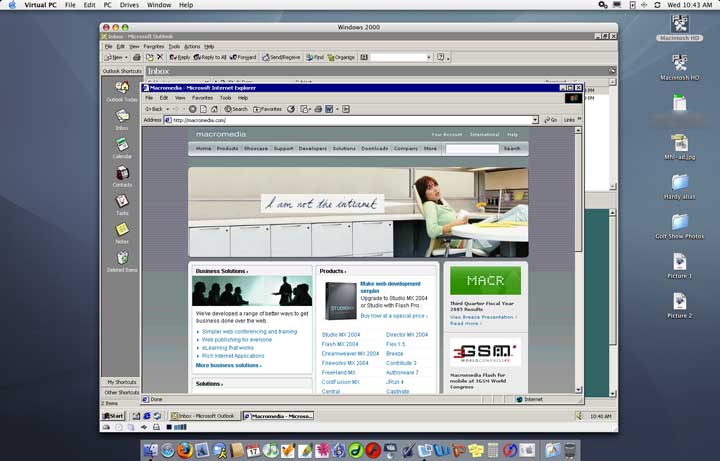Click the IE address bar URL field

pos(352,120)
